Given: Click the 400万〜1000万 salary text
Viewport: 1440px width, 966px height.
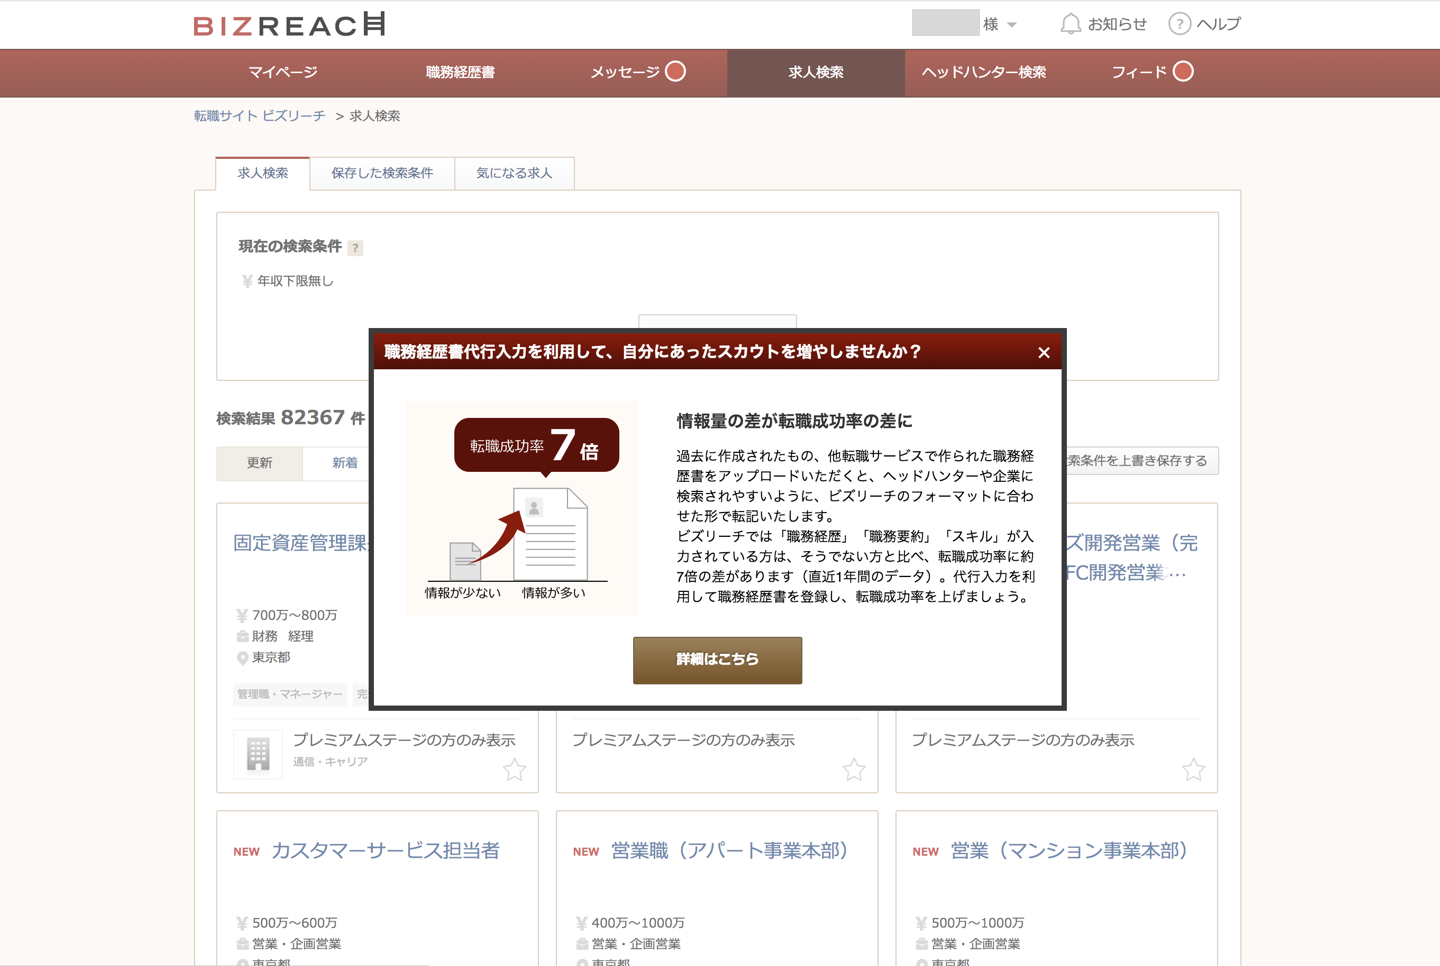Looking at the screenshot, I should pos(638,923).
